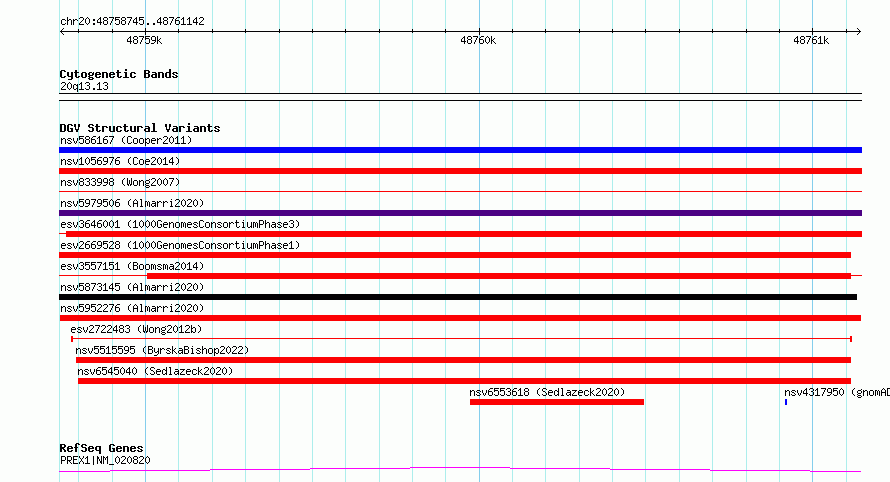Click the nsv586167 (Cooper2011) label
Viewport: 890px width, 482px height.
pyautogui.click(x=126, y=140)
